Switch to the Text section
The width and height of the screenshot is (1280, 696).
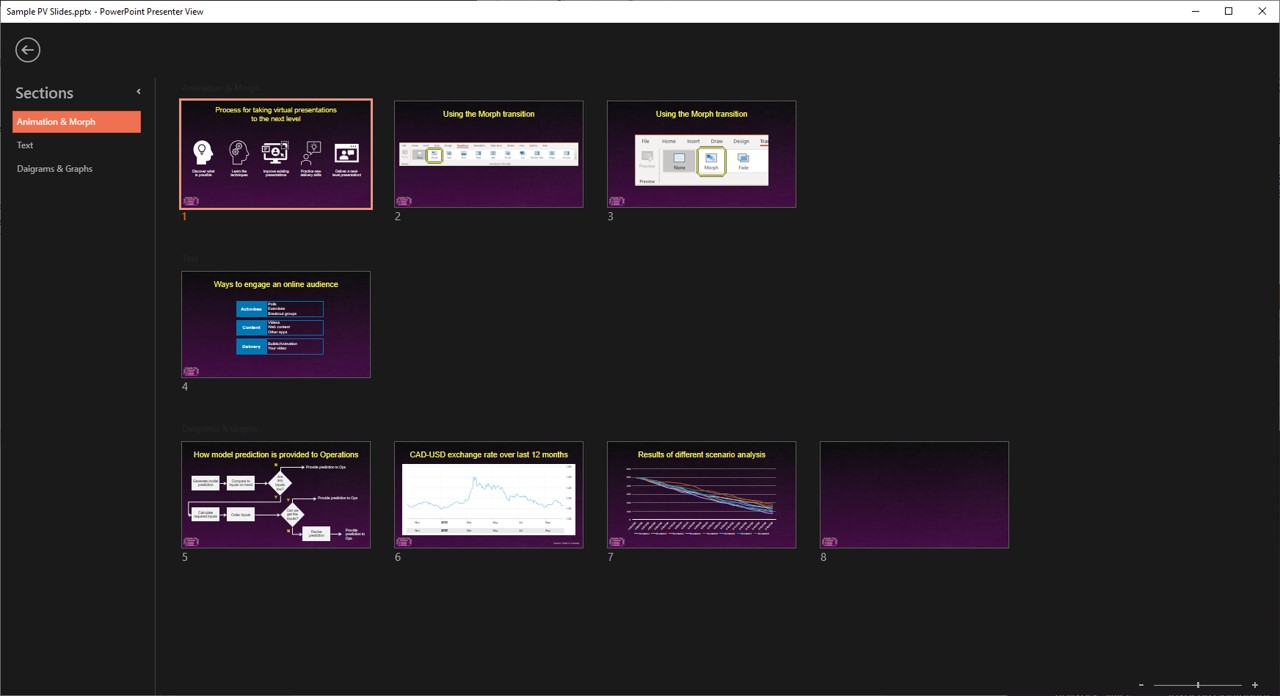[25, 145]
